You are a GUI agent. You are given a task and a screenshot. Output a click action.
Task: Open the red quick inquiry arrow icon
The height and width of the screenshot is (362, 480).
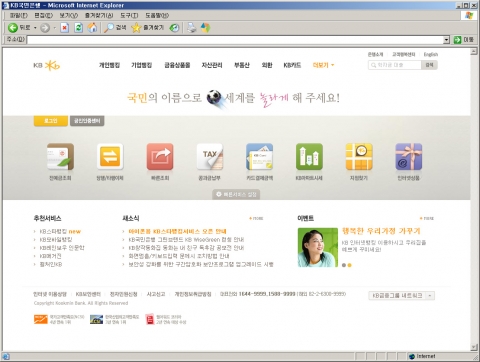coord(160,157)
